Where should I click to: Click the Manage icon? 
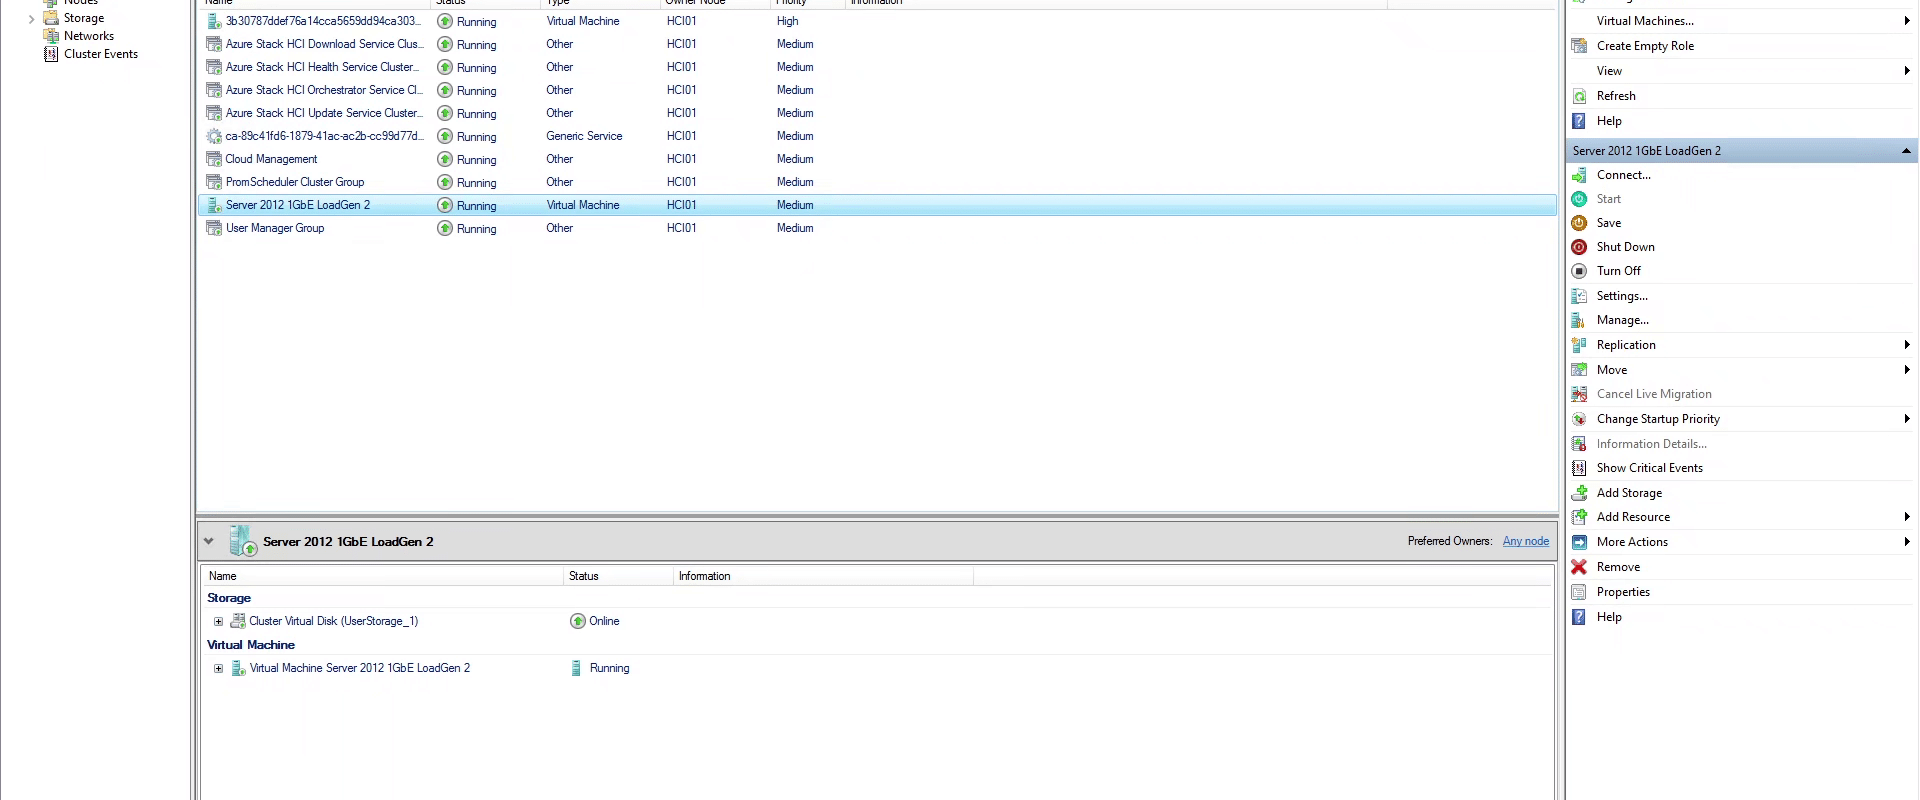(1579, 320)
